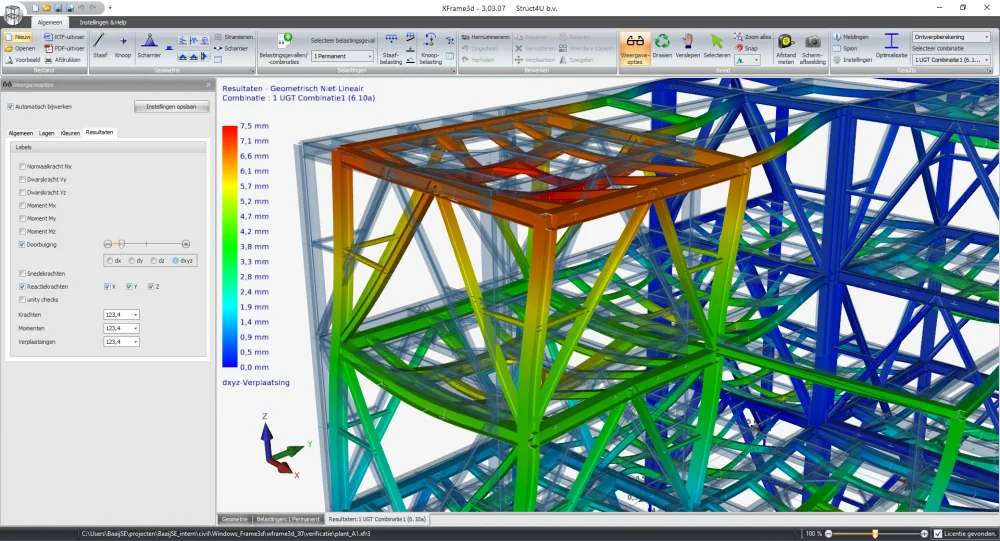The height and width of the screenshot is (541, 1000).
Task: Open the Verplaatsingen format dropdown
Action: [121, 341]
